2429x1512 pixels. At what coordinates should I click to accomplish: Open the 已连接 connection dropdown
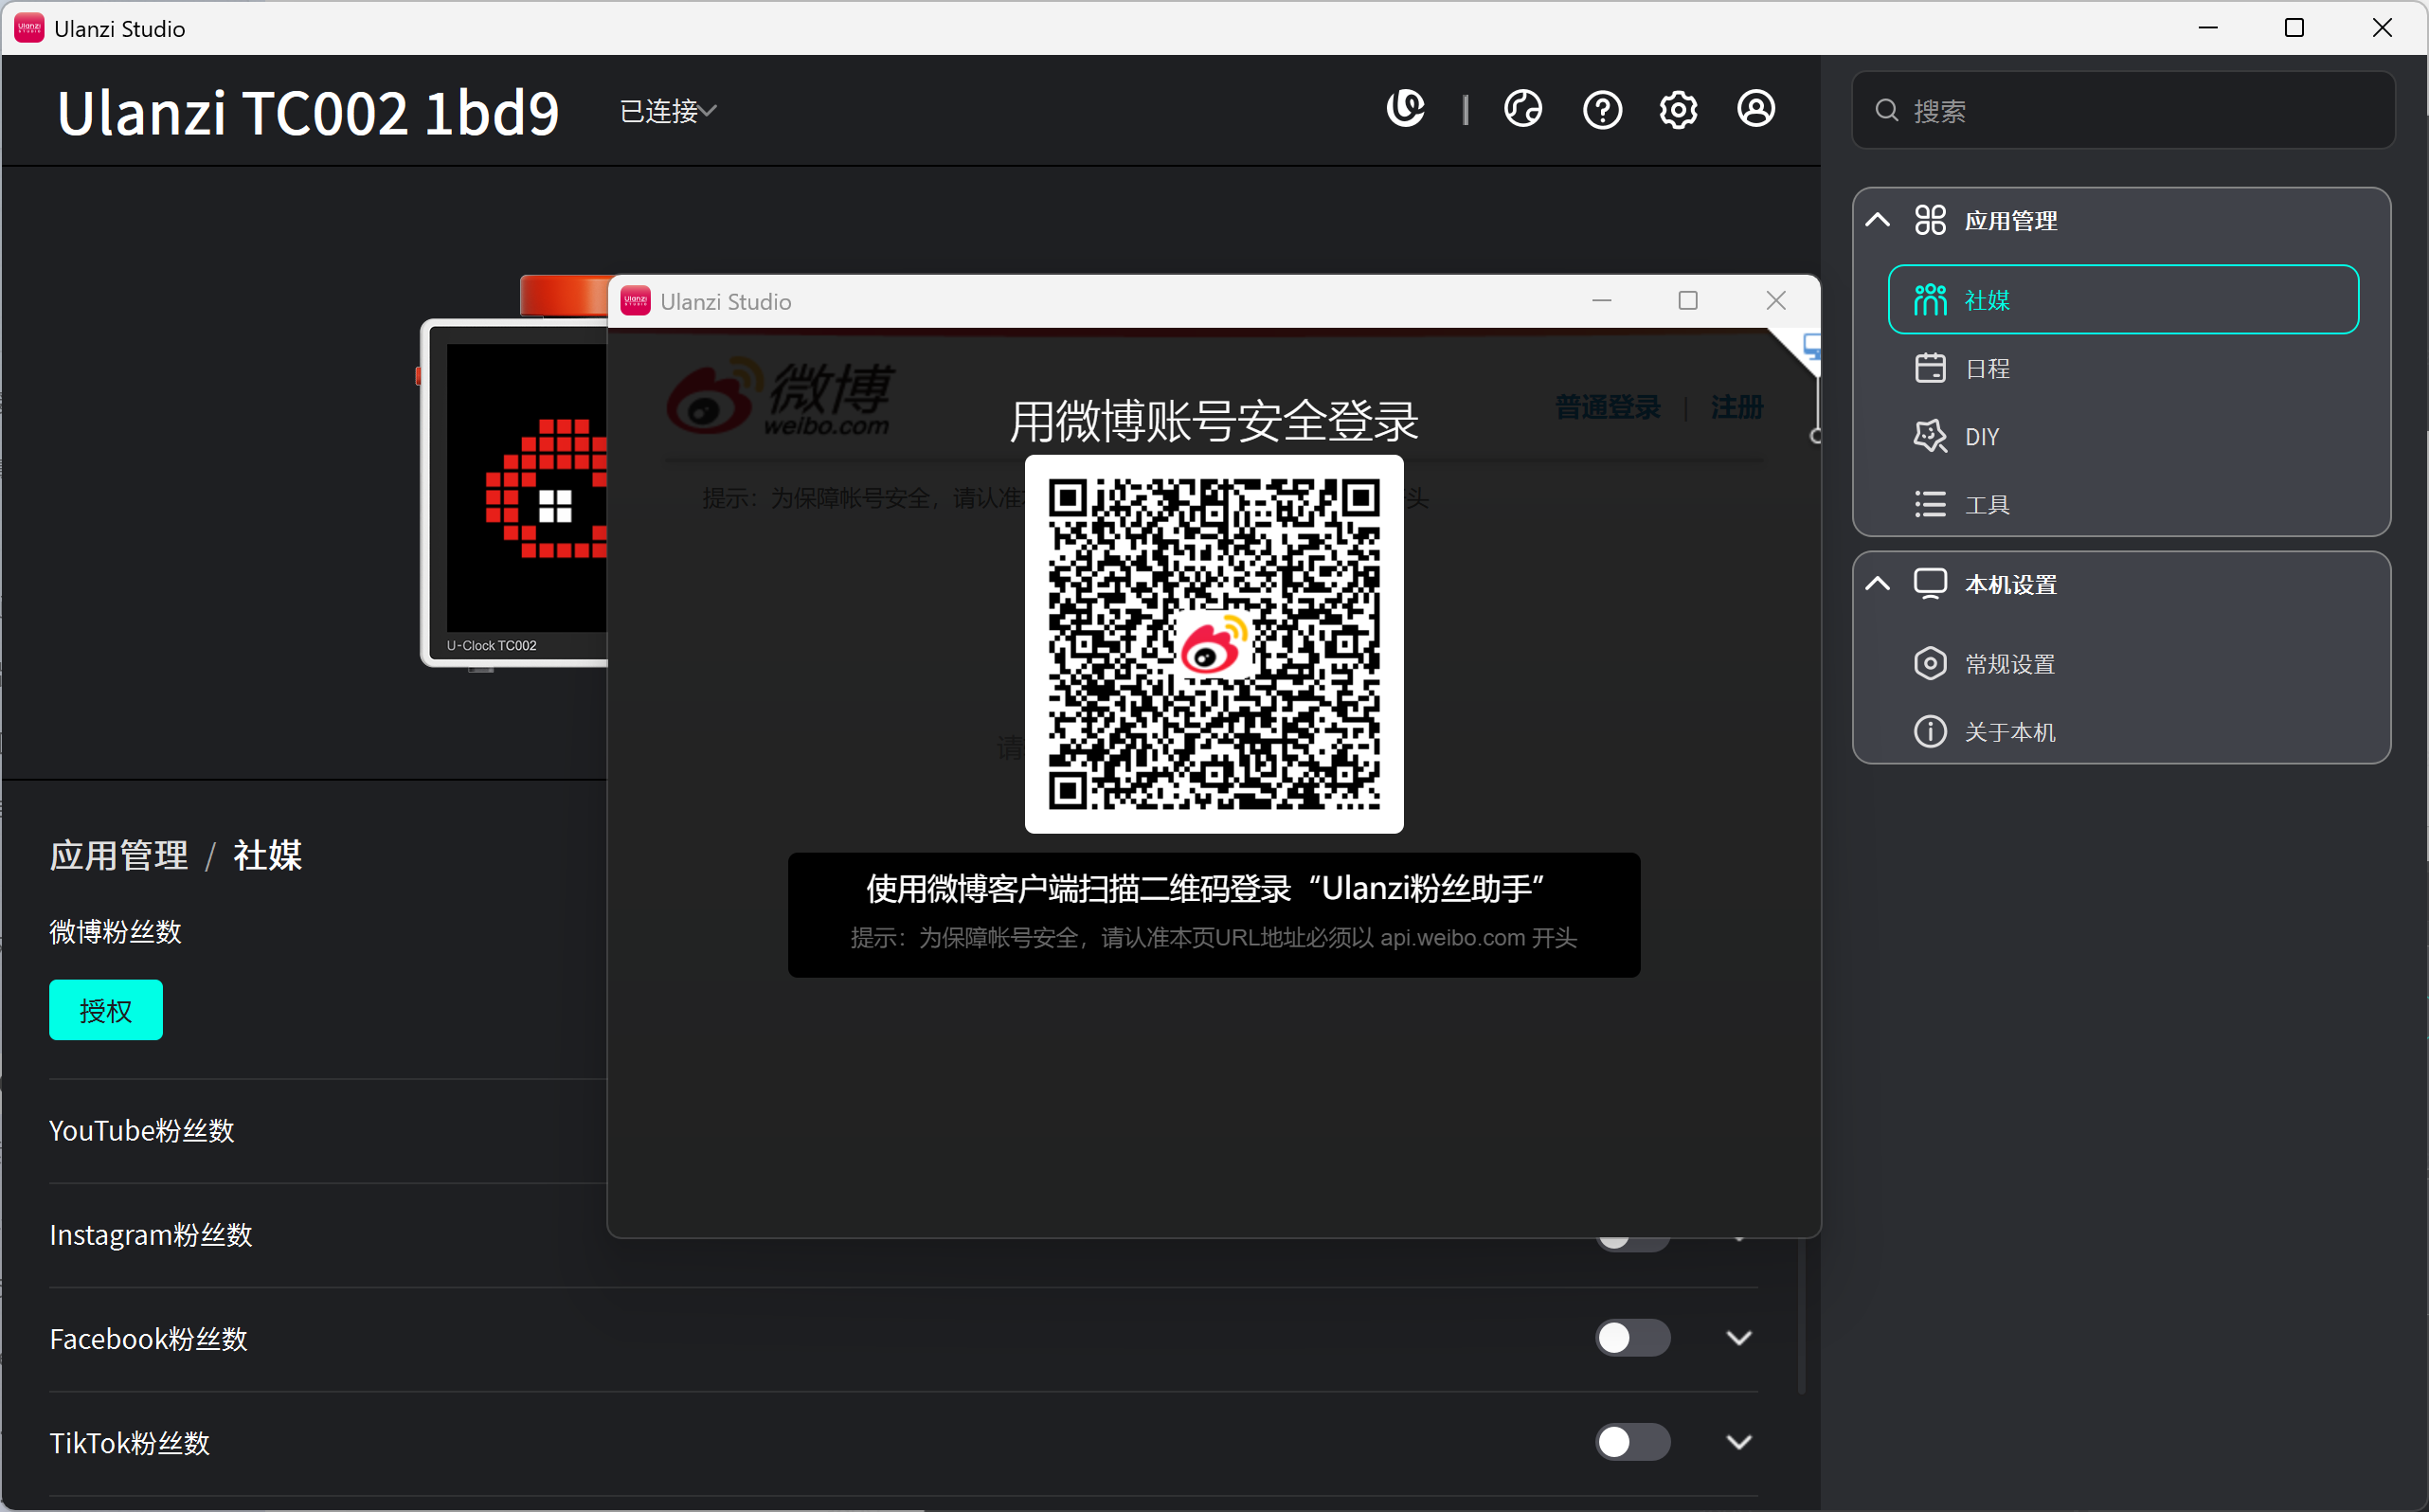coord(668,111)
